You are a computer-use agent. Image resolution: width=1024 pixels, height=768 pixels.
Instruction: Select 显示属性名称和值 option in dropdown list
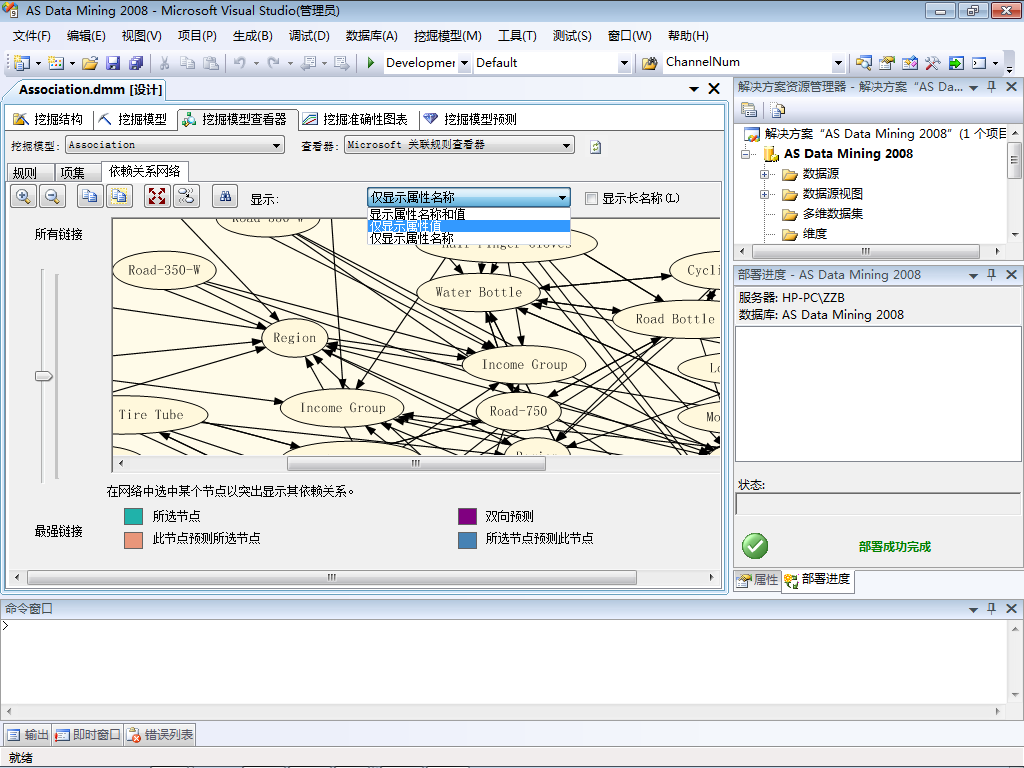tap(469, 214)
